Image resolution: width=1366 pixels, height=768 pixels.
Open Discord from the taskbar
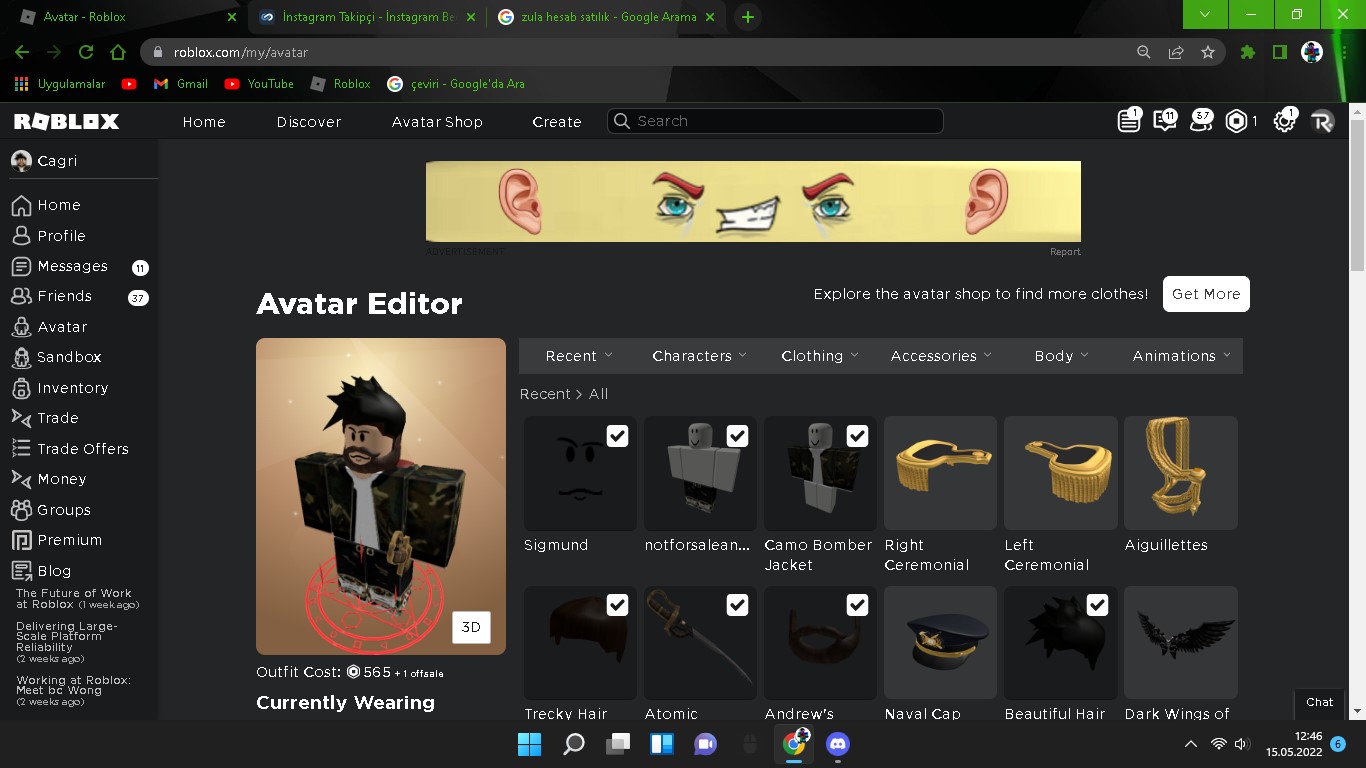838,744
